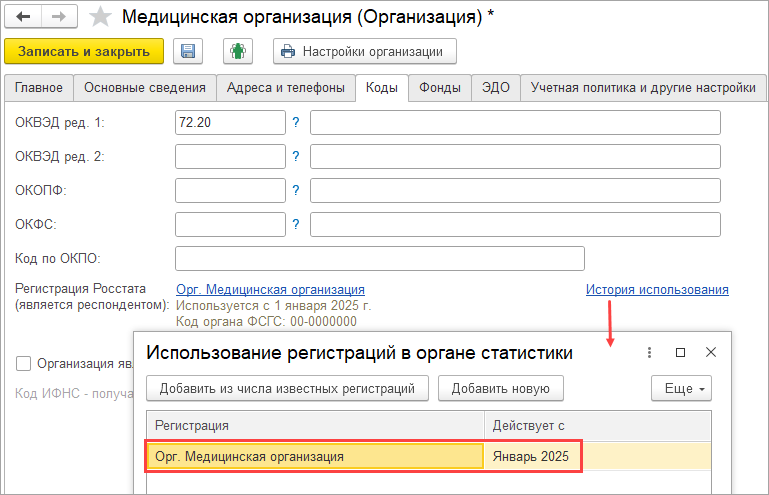The image size is (769, 495).
Task: Click the ОКВЭД ред. 1 description field
Action: [515, 122]
